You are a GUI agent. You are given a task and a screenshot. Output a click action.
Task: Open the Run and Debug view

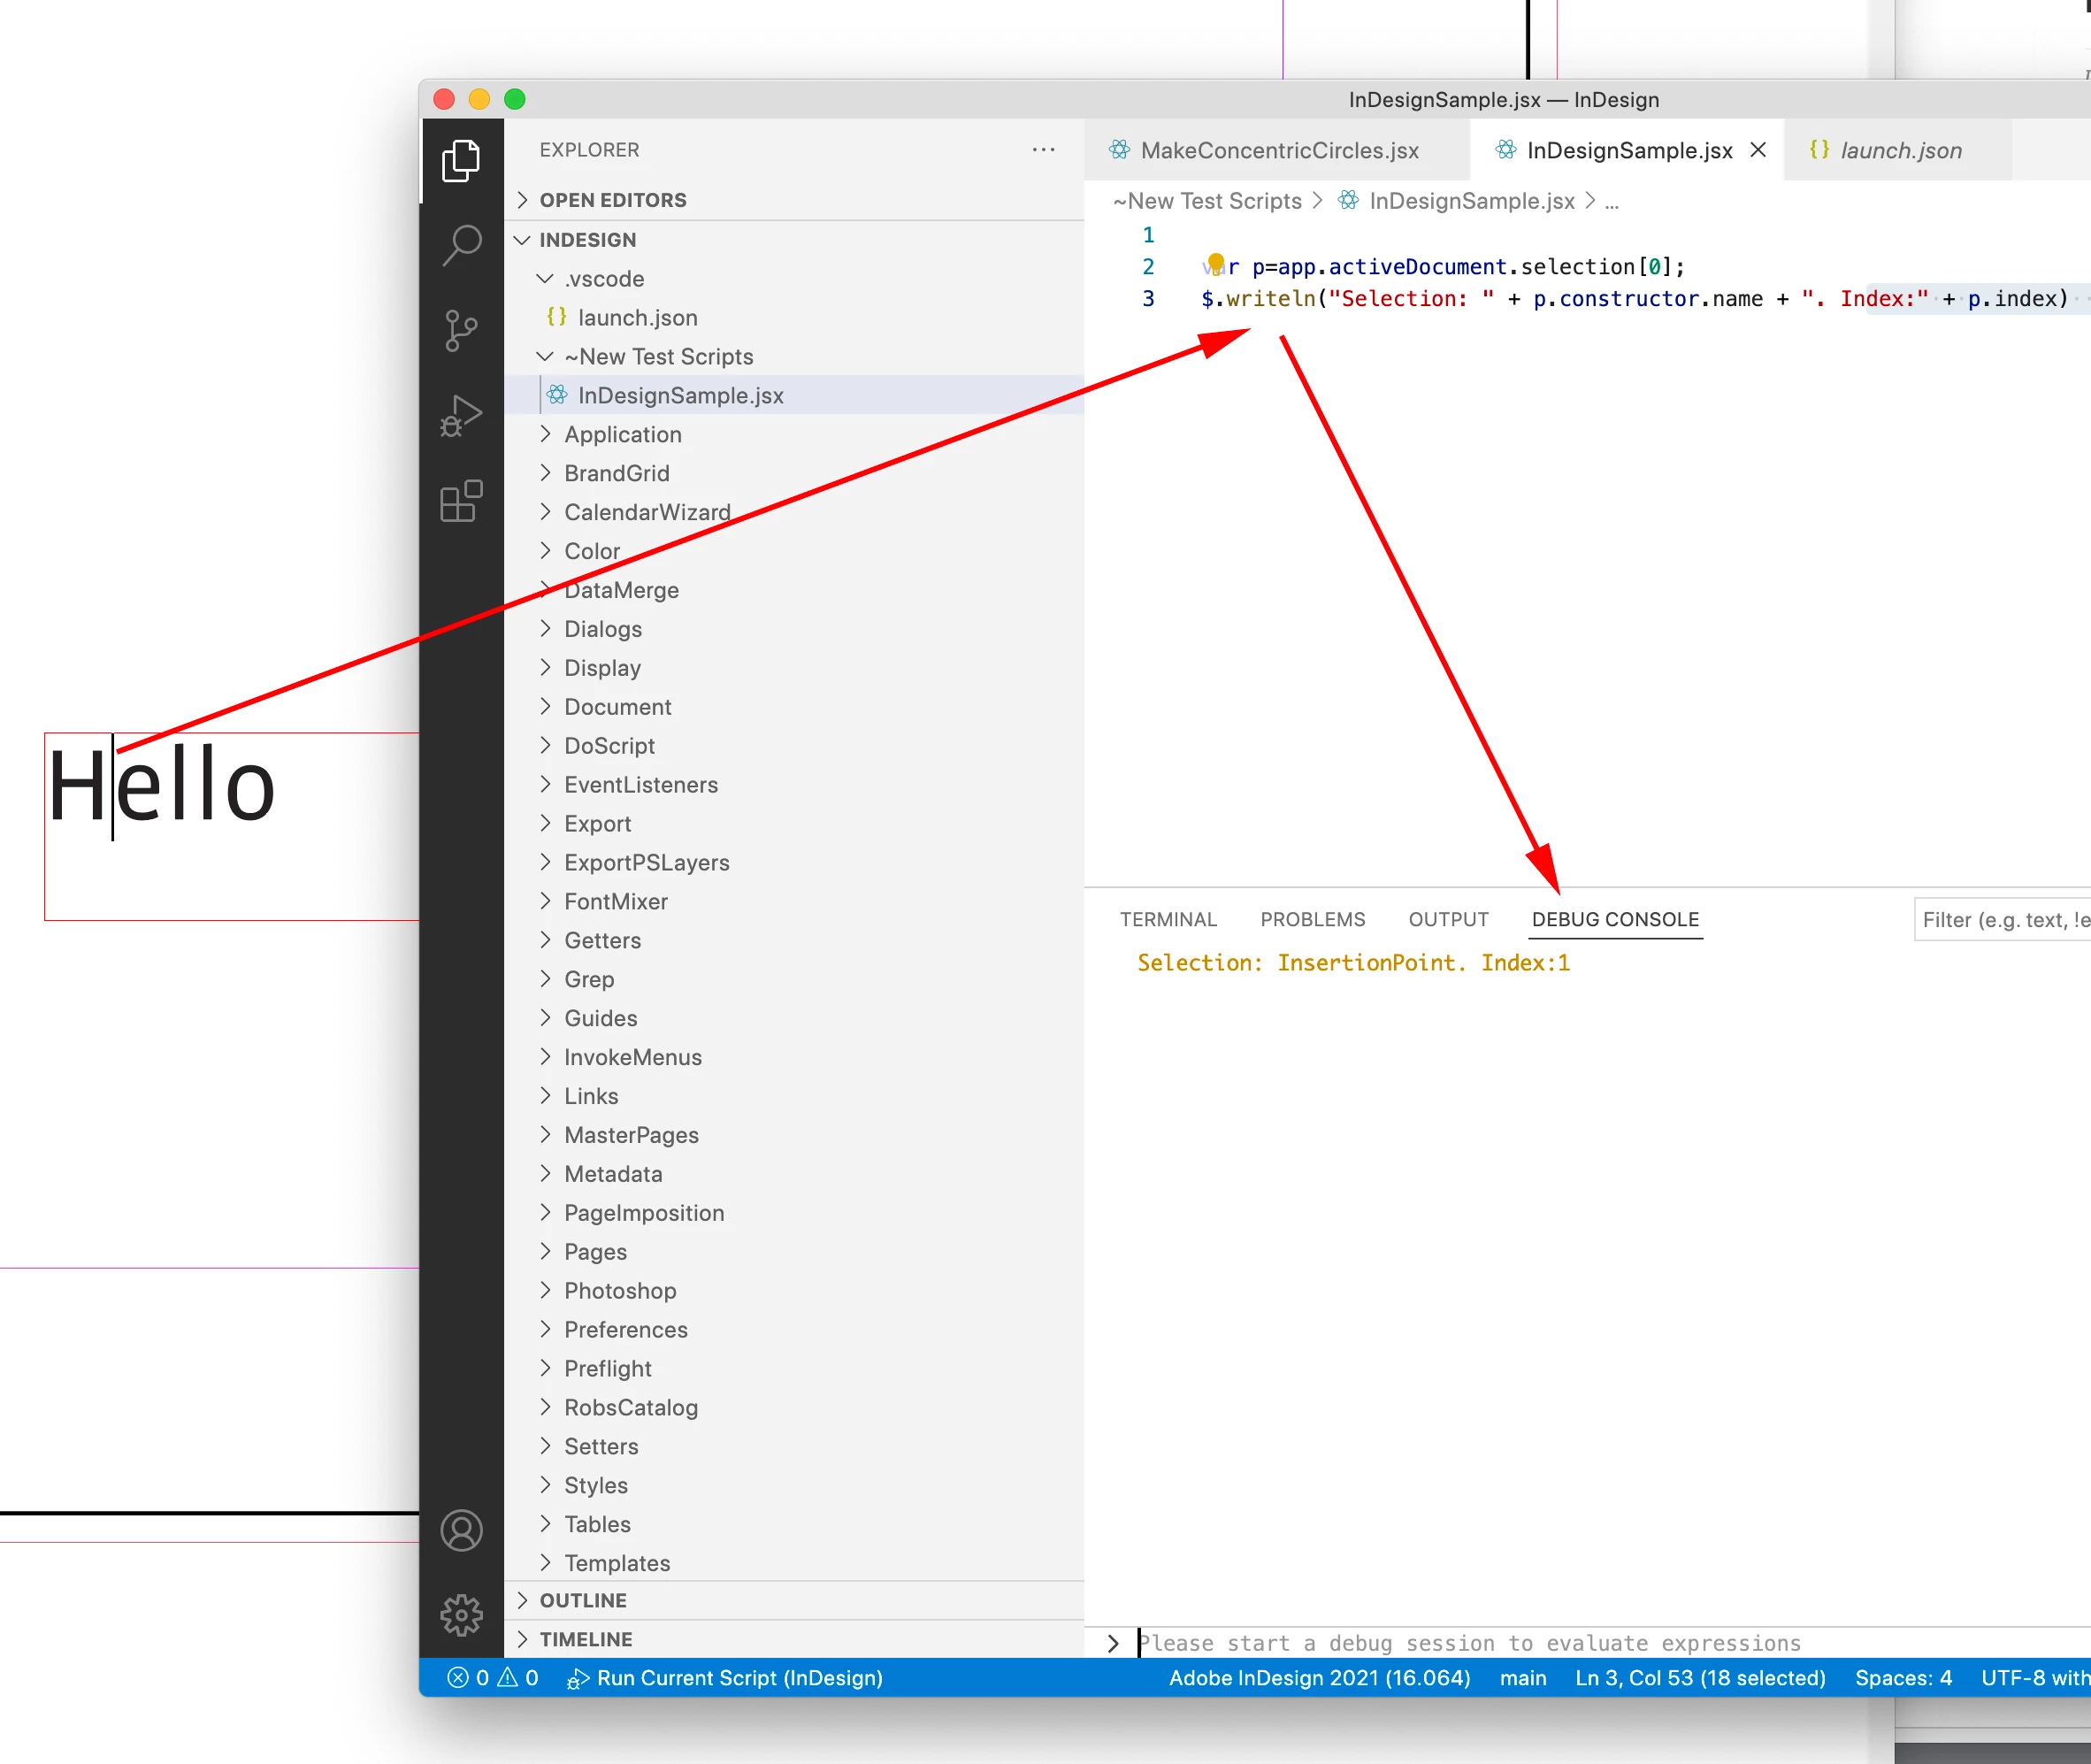pyautogui.click(x=461, y=415)
